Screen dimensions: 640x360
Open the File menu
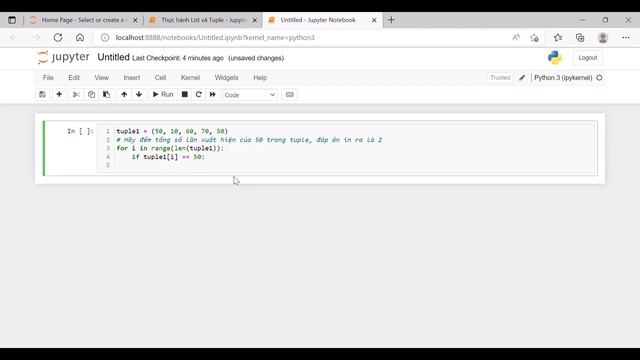click(48, 78)
